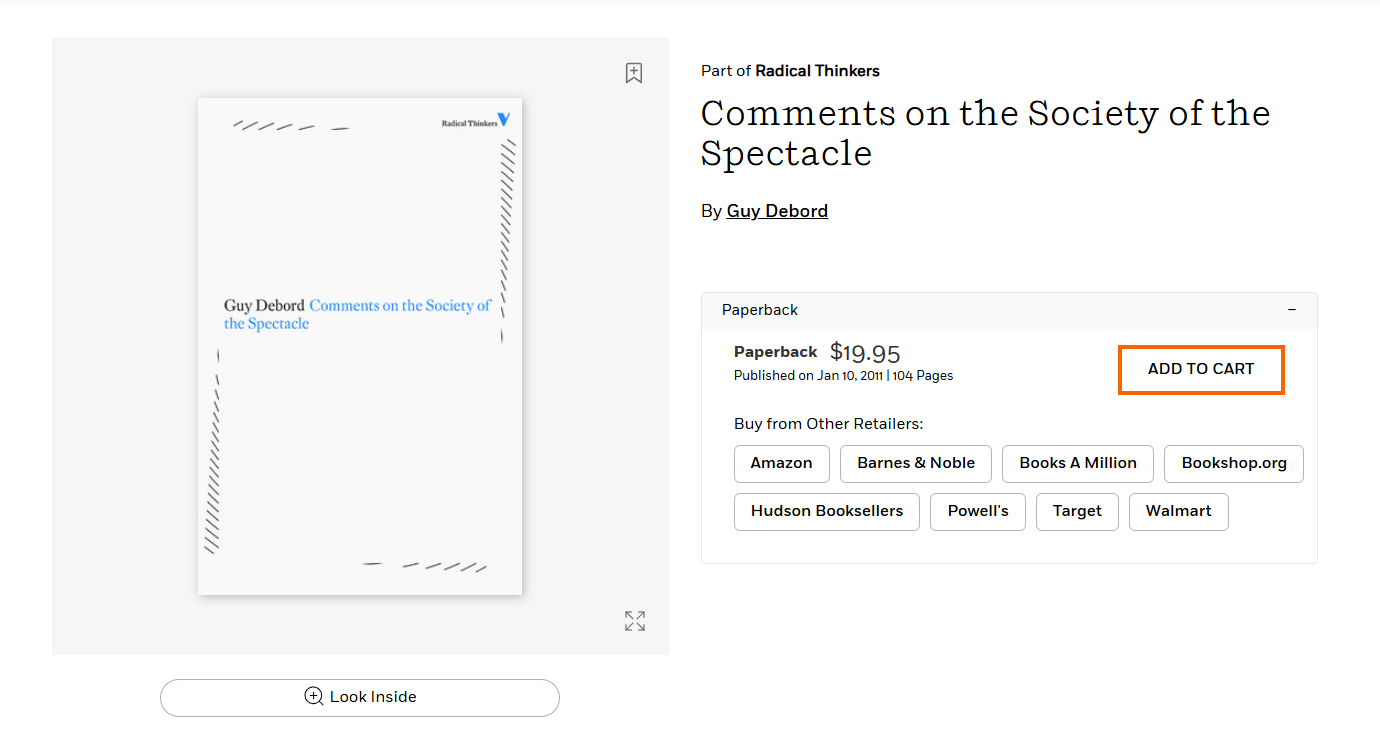Select Powell's retailer button

point(977,511)
